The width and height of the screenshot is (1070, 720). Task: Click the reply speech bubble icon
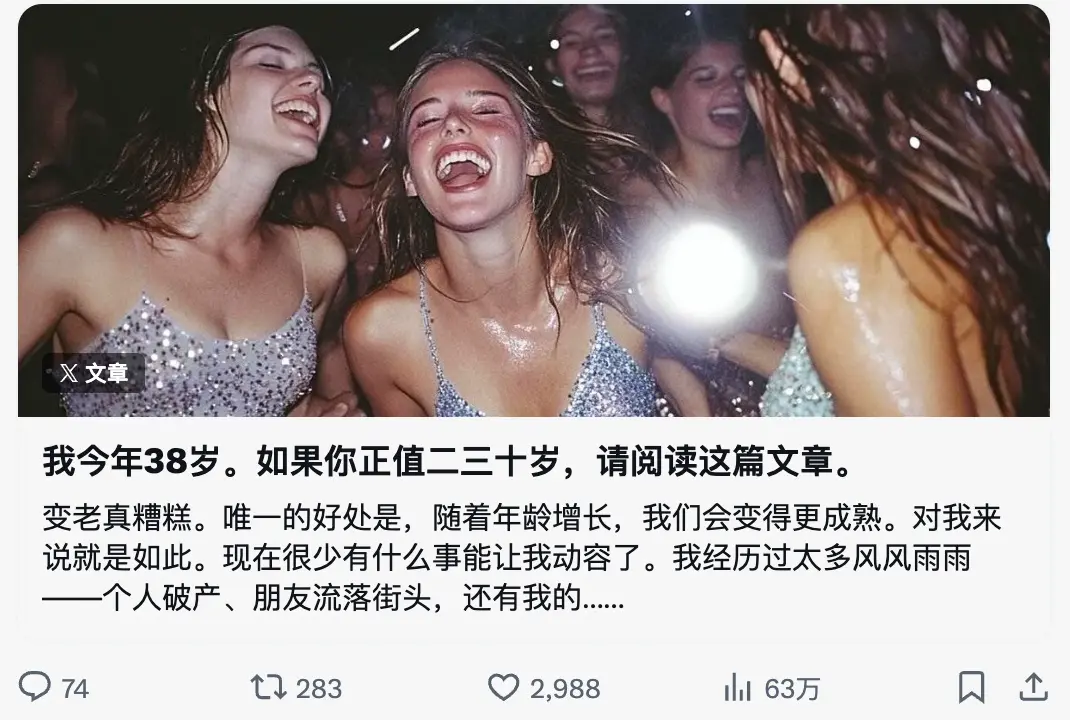point(34,686)
